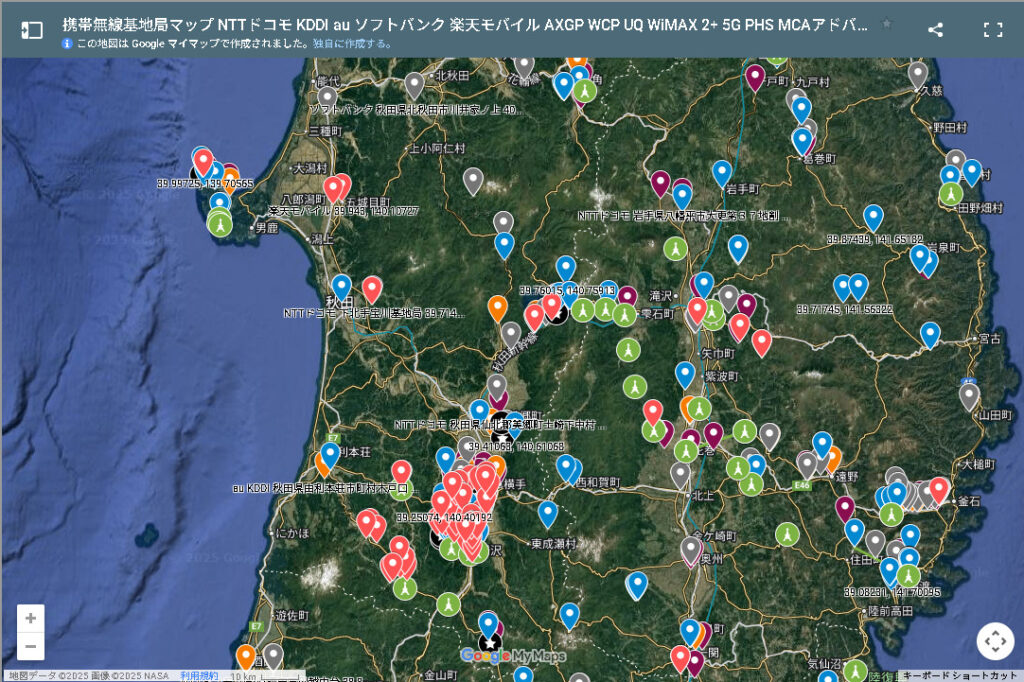Click the map title text in header
Screen dimensions: 1024x682
[465, 25]
